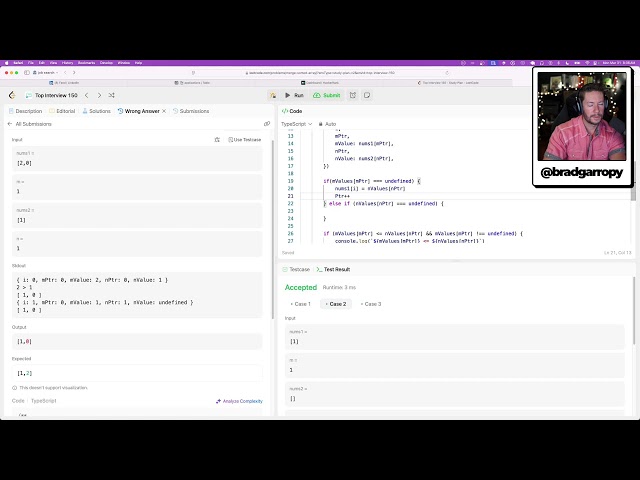
Task: Open the notes sticky icon
Action: point(367,95)
